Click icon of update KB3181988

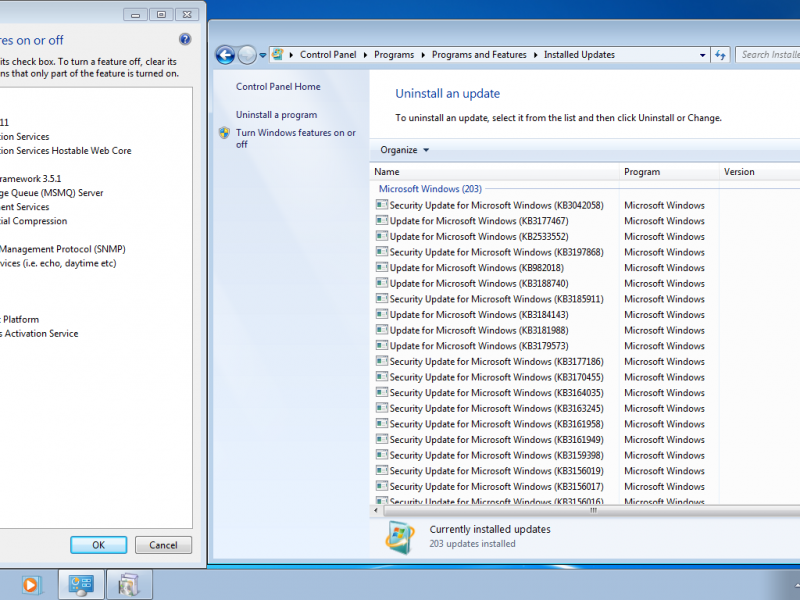tap(382, 330)
